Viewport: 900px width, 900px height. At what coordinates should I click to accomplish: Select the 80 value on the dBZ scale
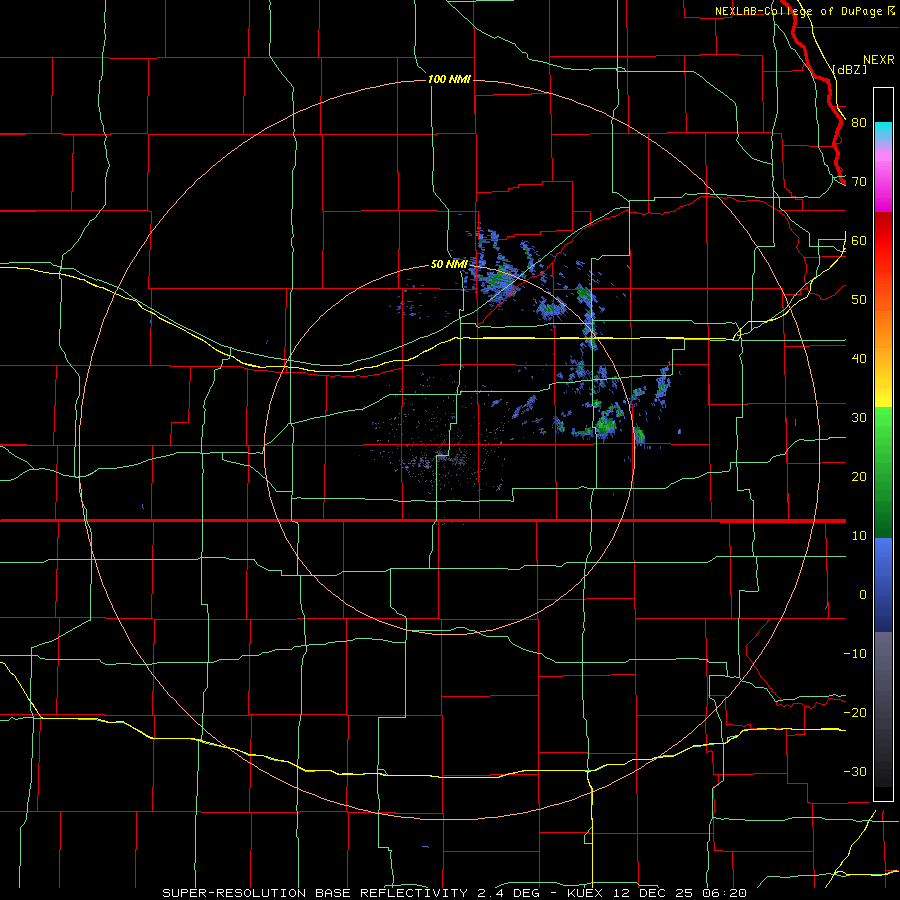coord(859,122)
